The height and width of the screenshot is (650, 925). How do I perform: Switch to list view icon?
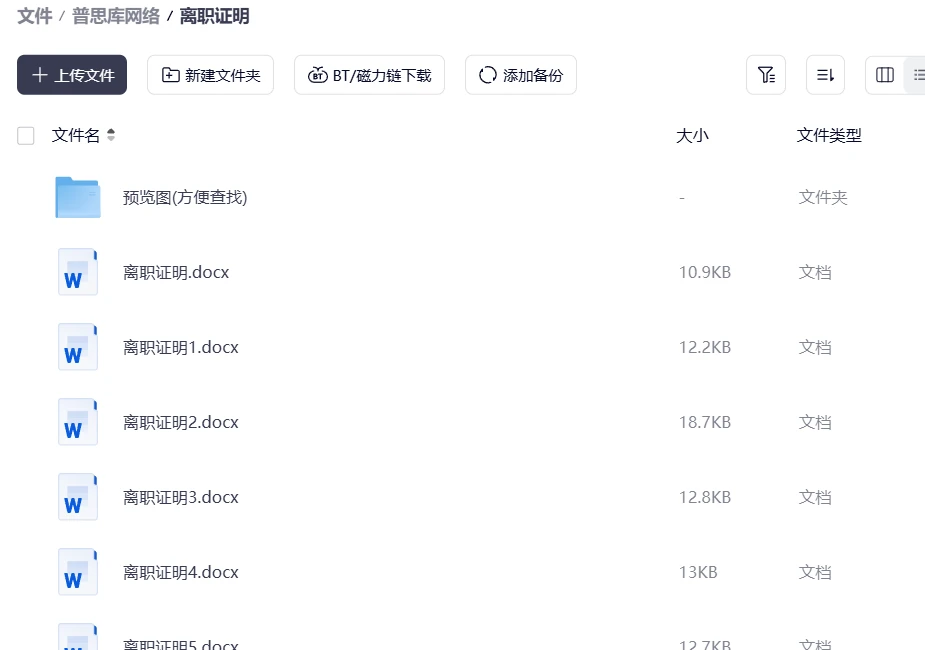pyautogui.click(x=917, y=75)
